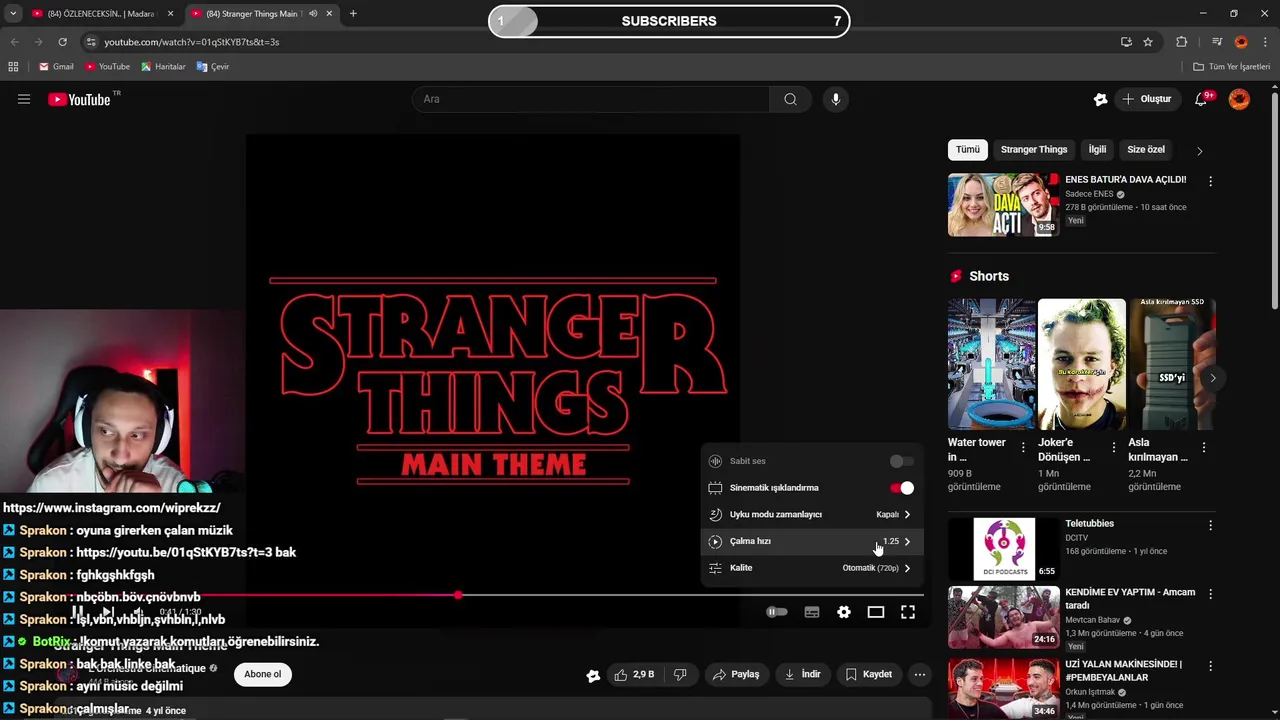Click the İndir button

[802, 675]
